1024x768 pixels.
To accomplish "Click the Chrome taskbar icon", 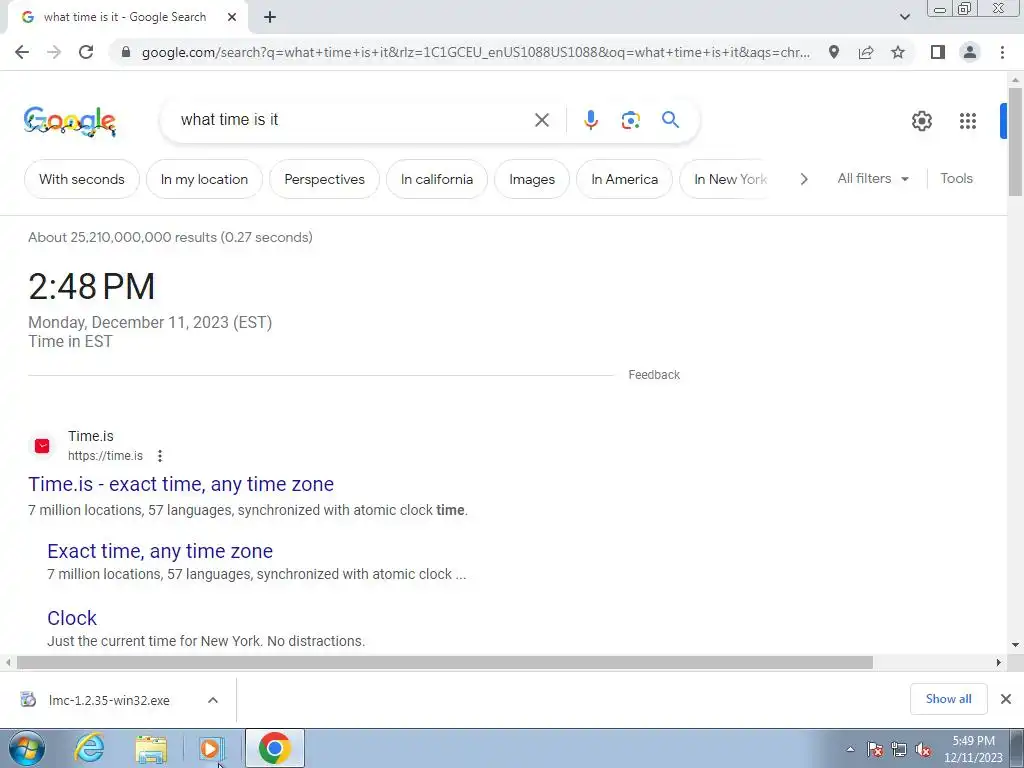I will (274, 748).
